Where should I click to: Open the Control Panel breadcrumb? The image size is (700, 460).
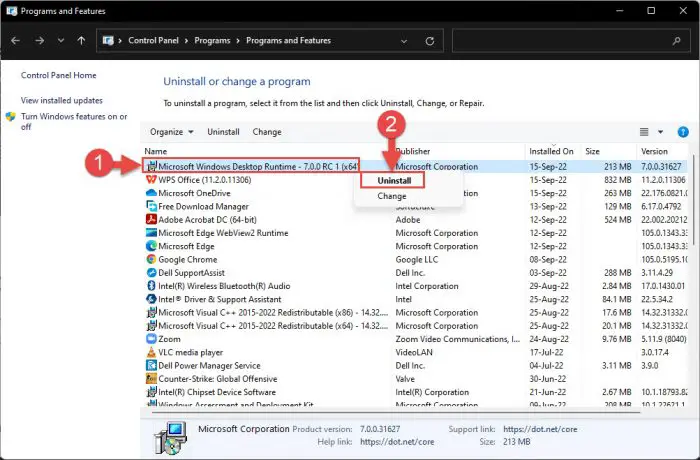coord(154,41)
